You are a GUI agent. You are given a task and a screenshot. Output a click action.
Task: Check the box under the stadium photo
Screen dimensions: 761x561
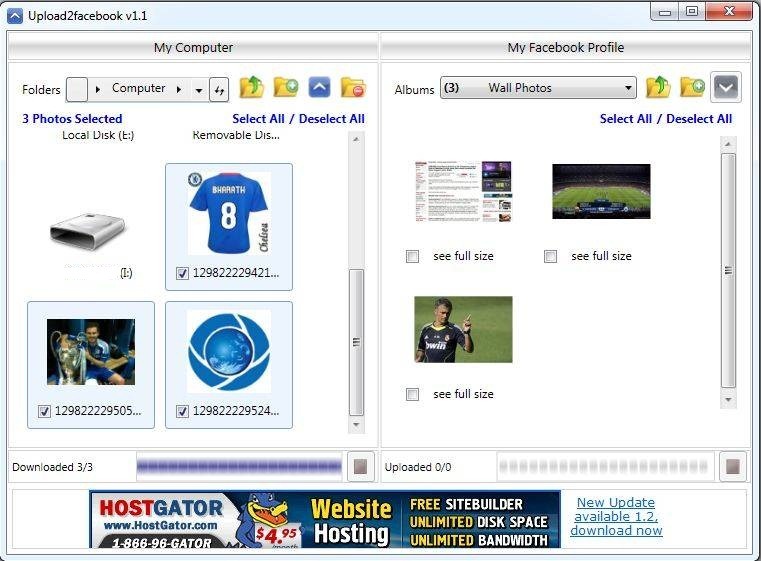pyautogui.click(x=550, y=256)
